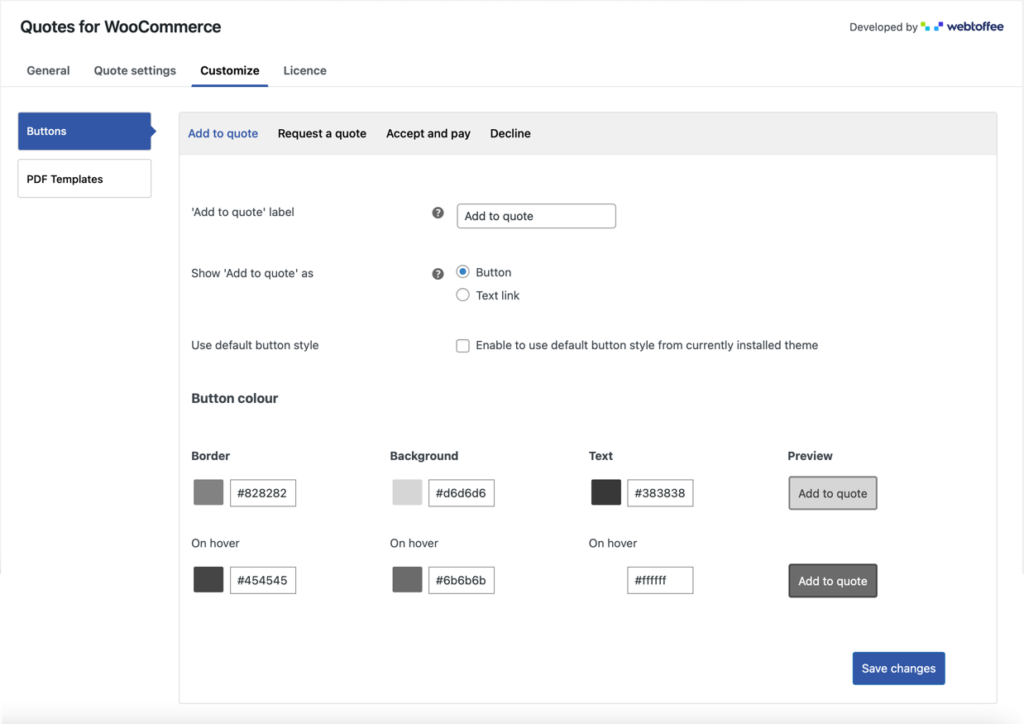
Task: Click the WebToffee developer logo
Action: click(x=962, y=27)
